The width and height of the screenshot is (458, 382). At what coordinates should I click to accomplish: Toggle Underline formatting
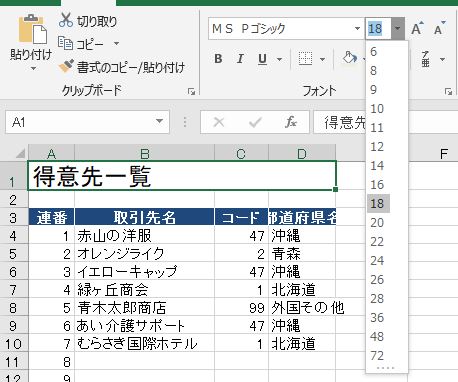click(x=263, y=59)
